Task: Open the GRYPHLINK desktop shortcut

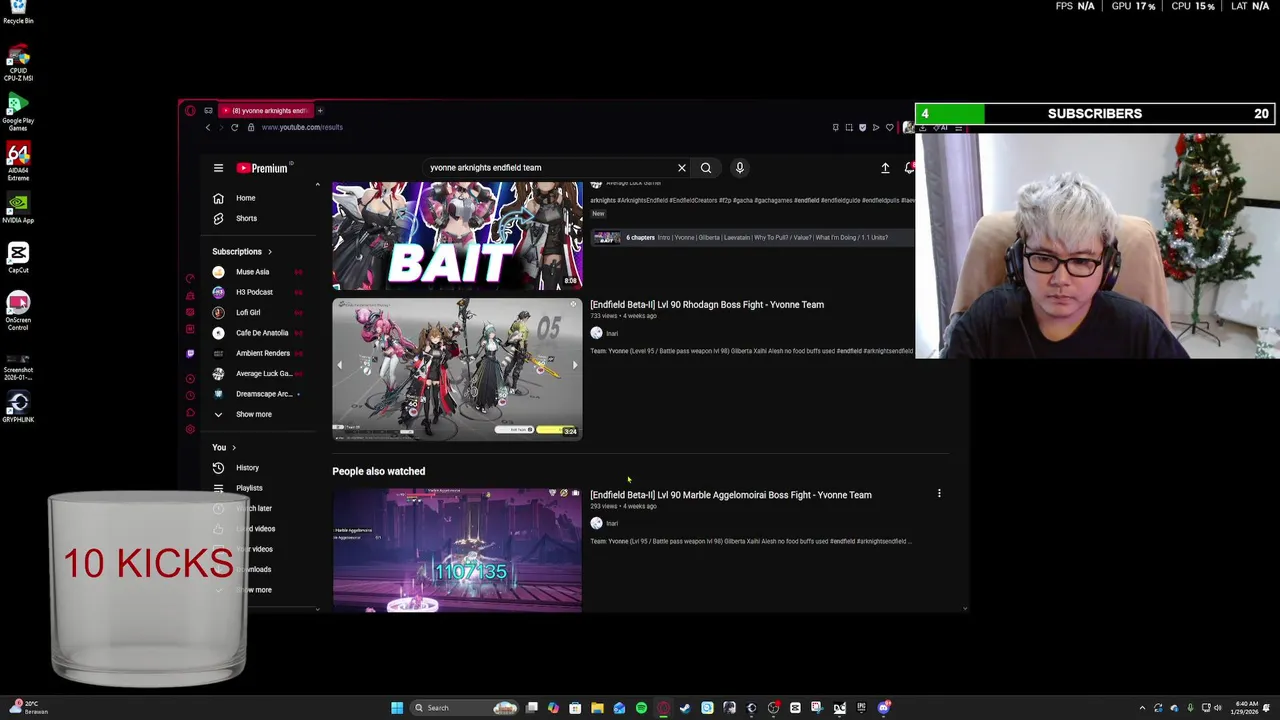Action: (18, 407)
